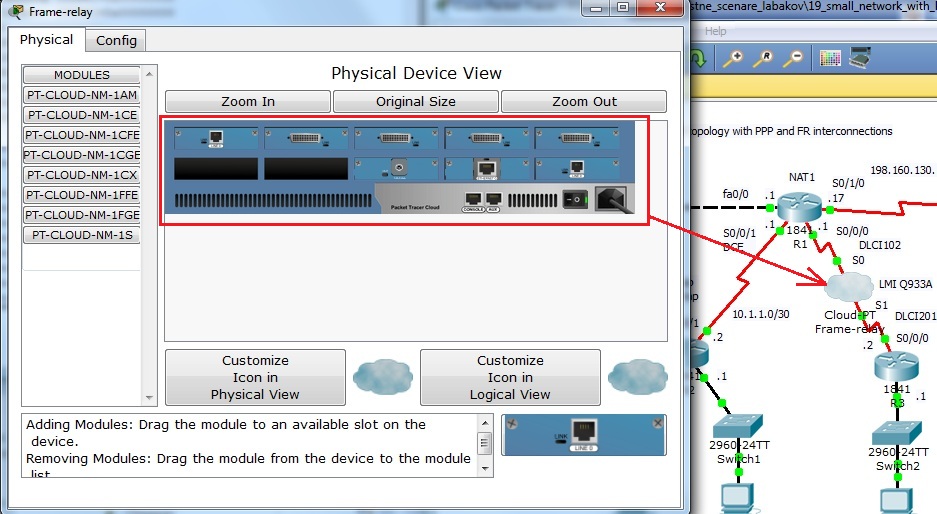Click the description box scrollbar thumb

click(485, 443)
